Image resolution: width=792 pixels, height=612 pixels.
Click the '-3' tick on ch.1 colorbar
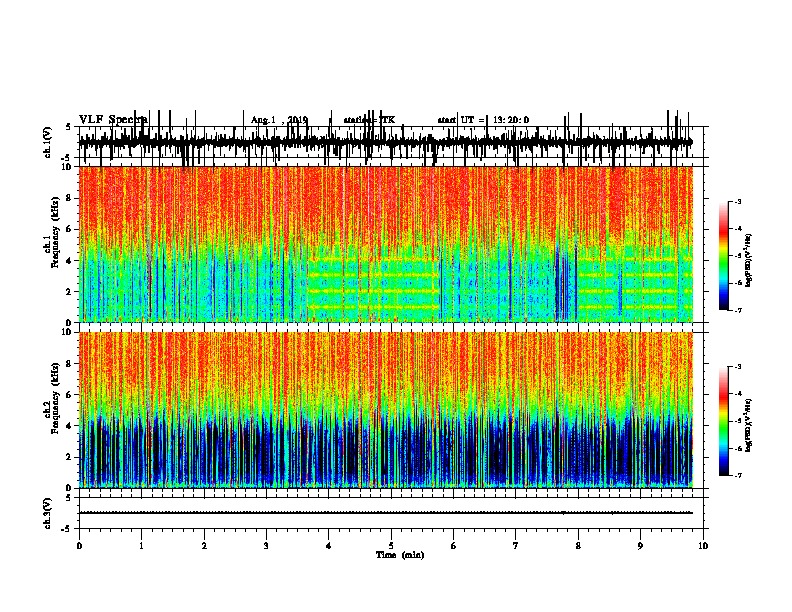point(738,201)
